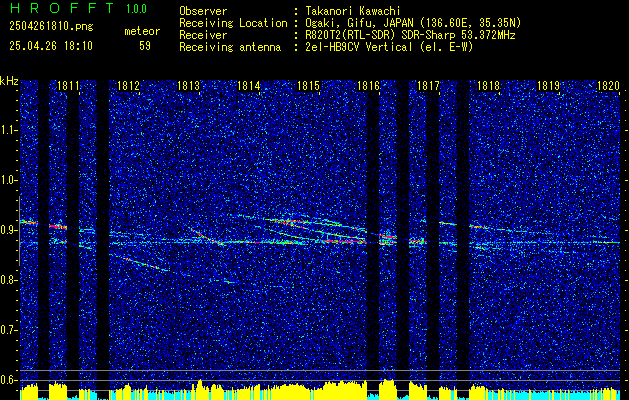This screenshot has width=629, height=400.
Task: Select the R820T2(RTL-SDR) SDR-Sharp receiver value
Action: (410, 35)
